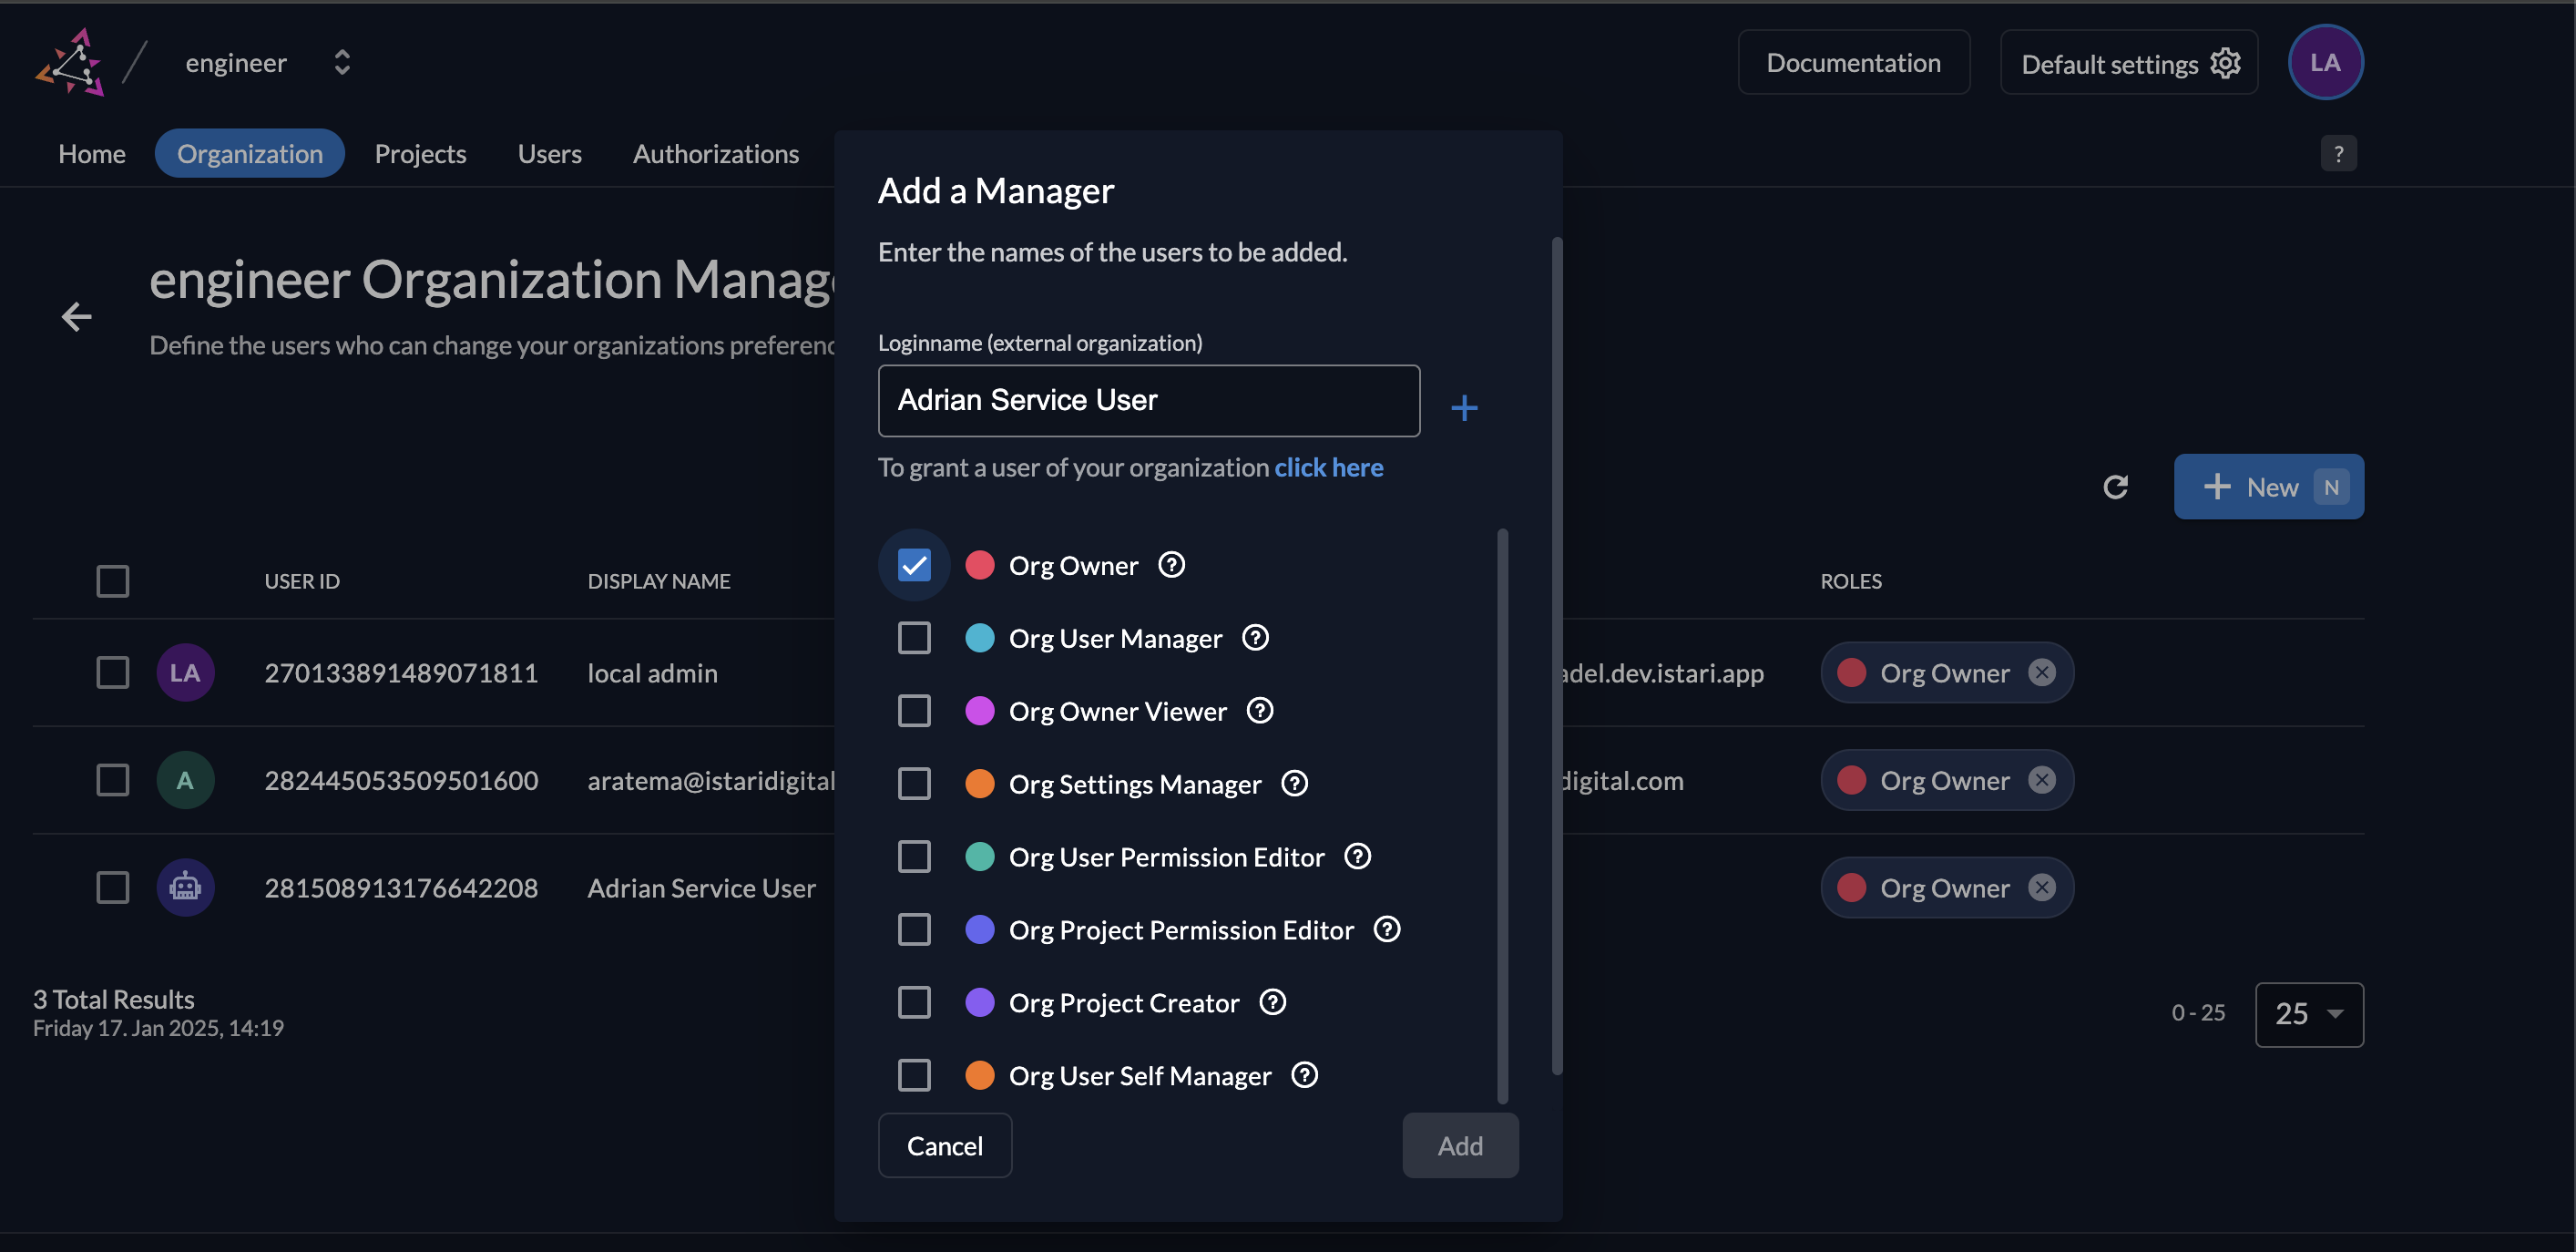
Task: Click the orange dot next to Org Settings Manager
Action: [x=980, y=784]
